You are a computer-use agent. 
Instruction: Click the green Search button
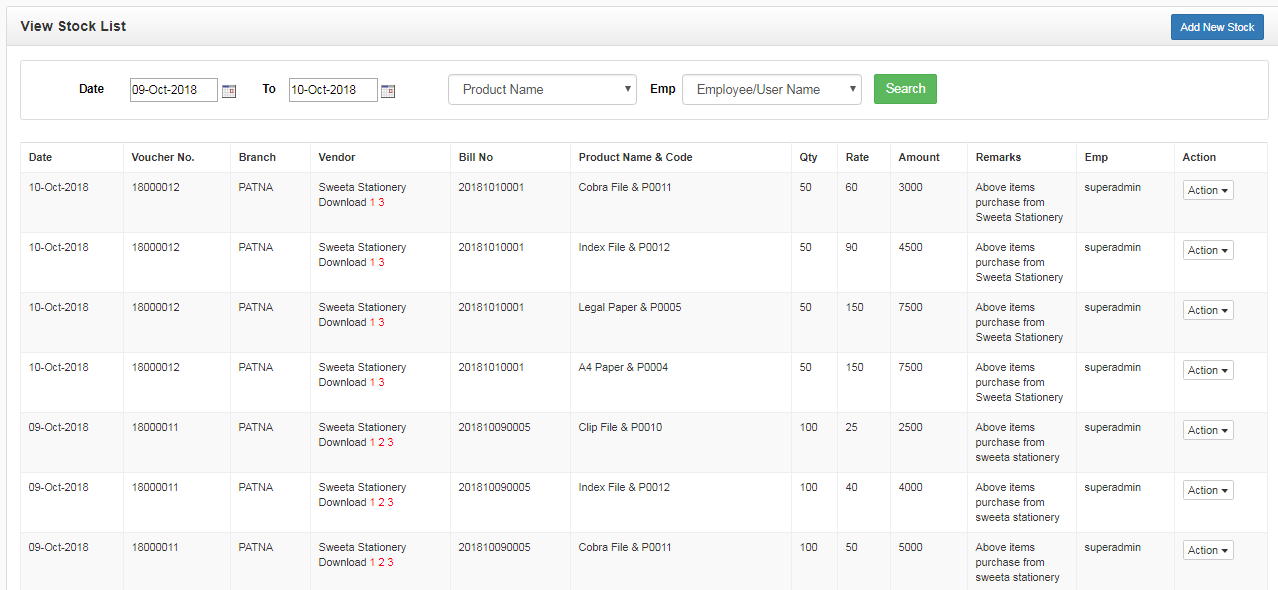[905, 89]
